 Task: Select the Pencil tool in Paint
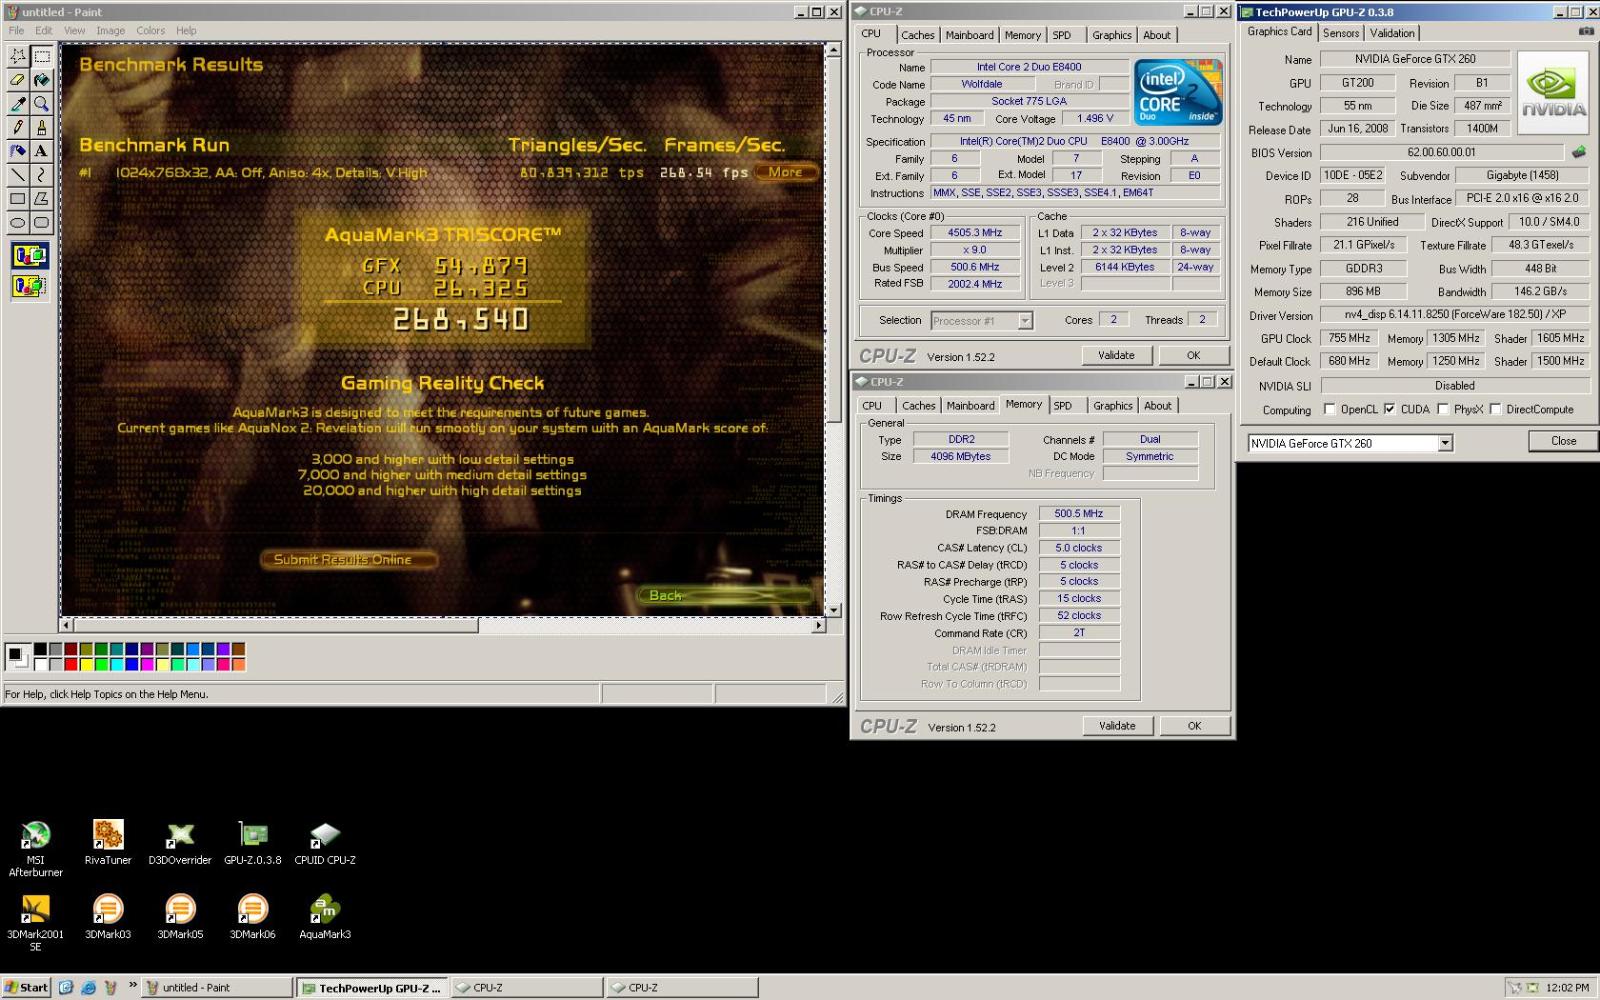click(18, 128)
